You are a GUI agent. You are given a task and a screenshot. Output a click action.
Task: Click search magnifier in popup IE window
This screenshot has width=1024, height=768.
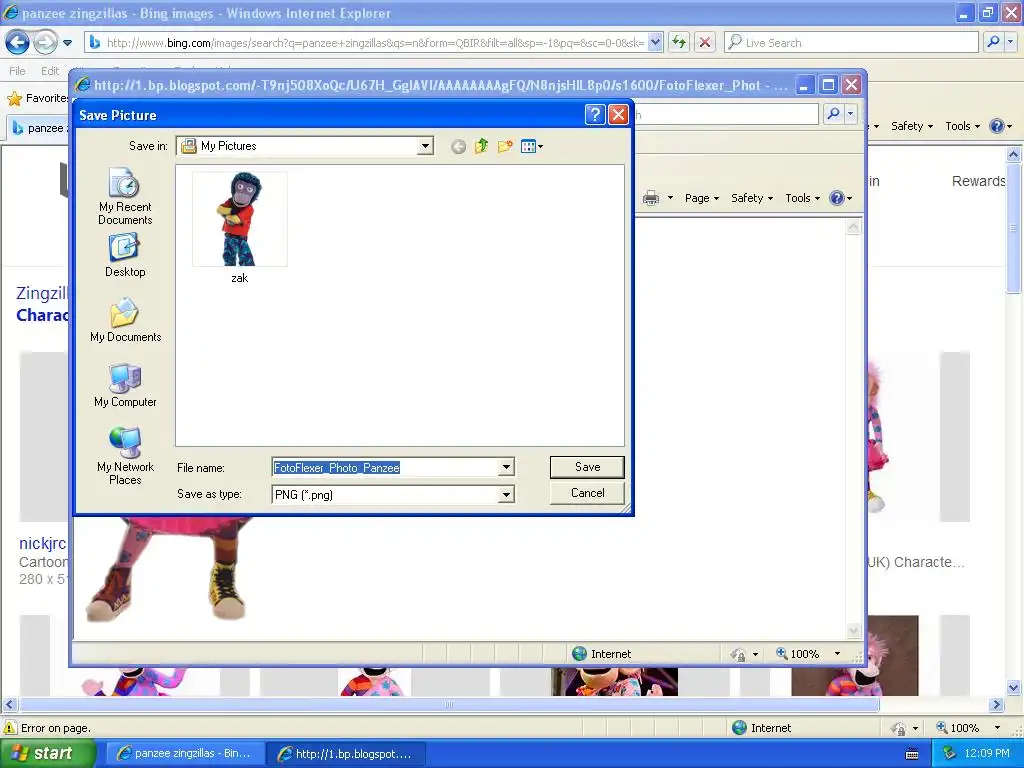(x=833, y=114)
